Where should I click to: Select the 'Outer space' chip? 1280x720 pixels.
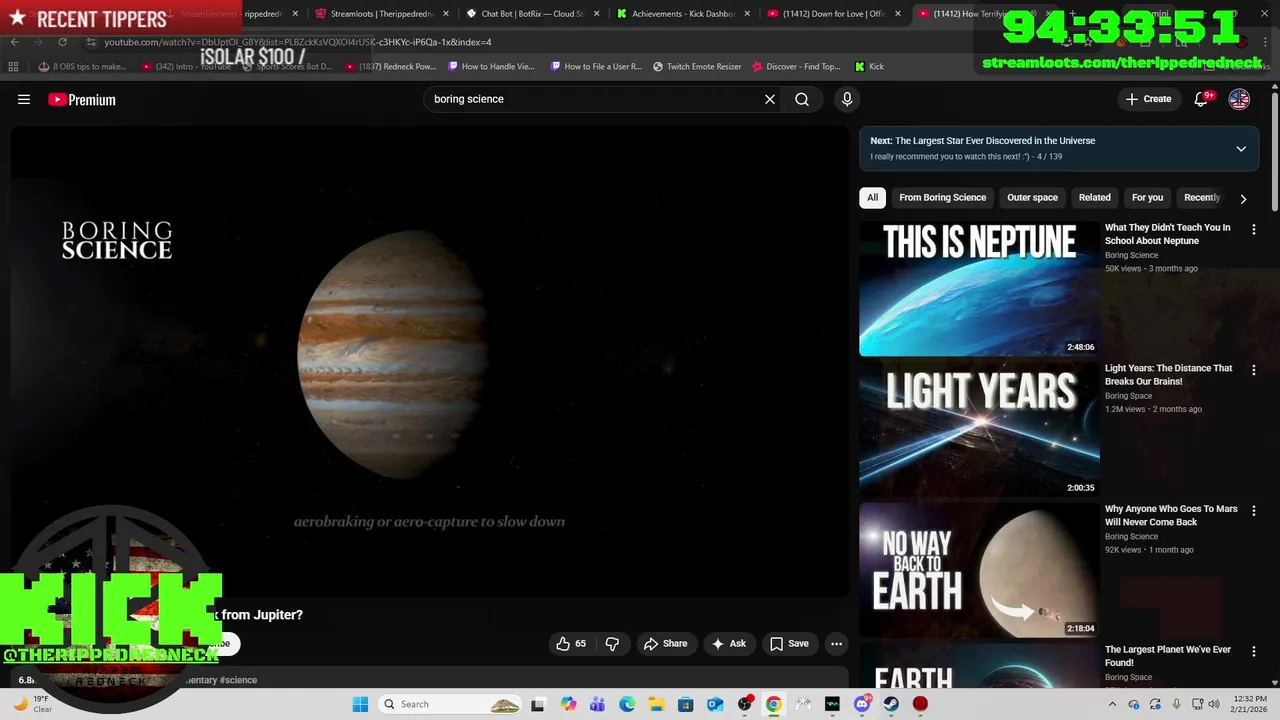click(x=1032, y=198)
